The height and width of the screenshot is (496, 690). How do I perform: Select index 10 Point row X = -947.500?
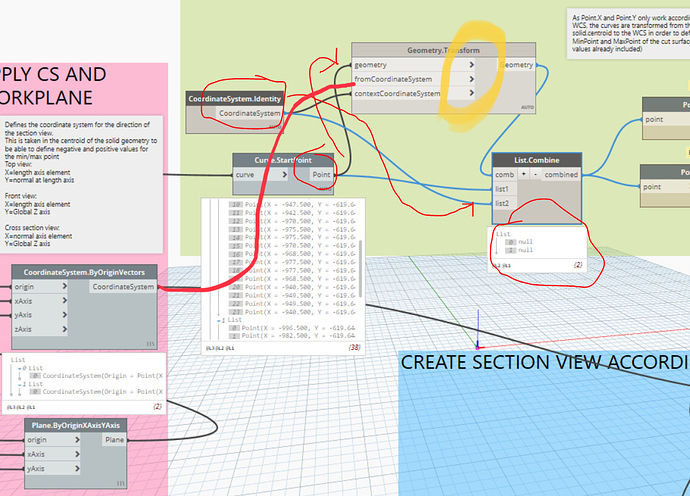292,205
